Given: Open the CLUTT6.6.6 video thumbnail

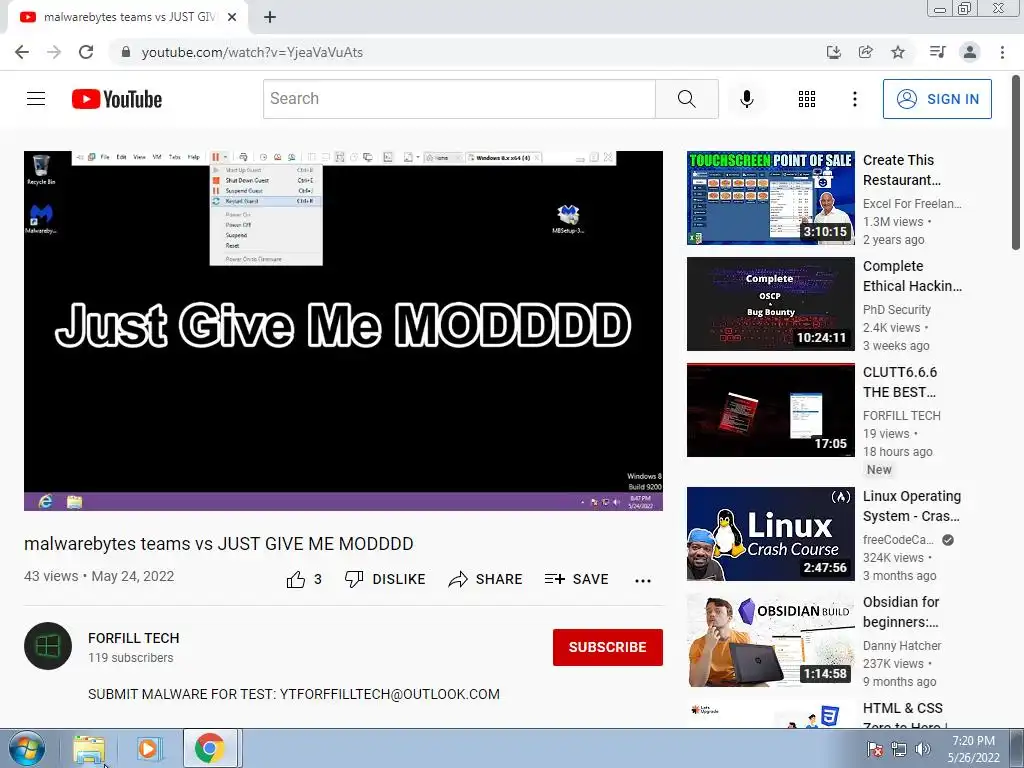Looking at the screenshot, I should [x=771, y=409].
